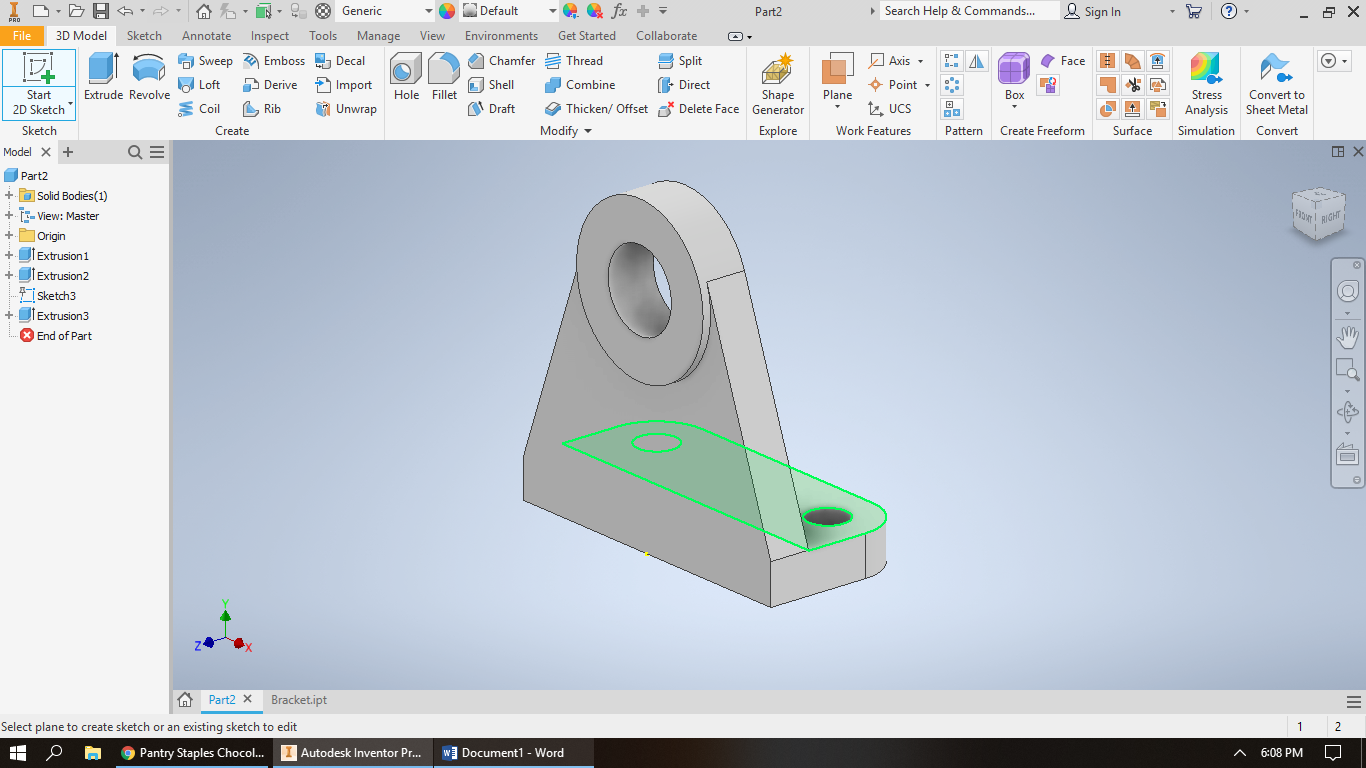Screen dimensions: 1366x768
Task: Go to the Home view tab
Action: 185,700
